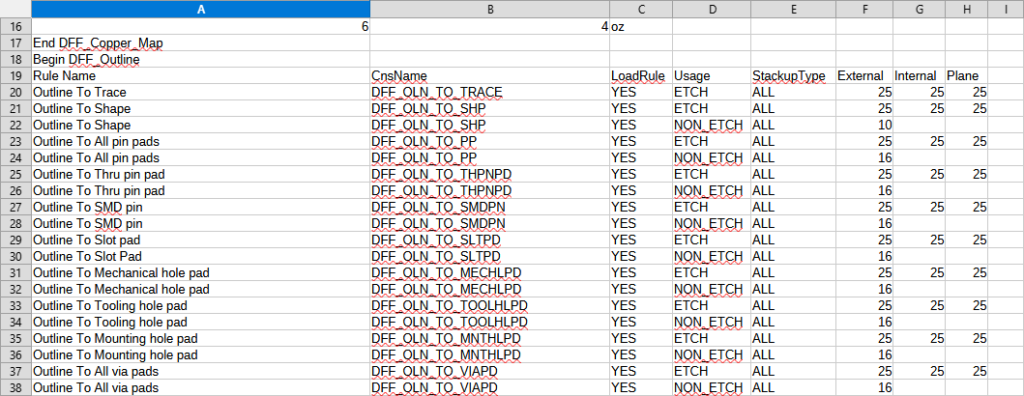Image resolution: width=1024 pixels, height=396 pixels.
Task: Click 'DFF_OLN_TO_MECHLPD' in row 32
Action: pos(490,289)
